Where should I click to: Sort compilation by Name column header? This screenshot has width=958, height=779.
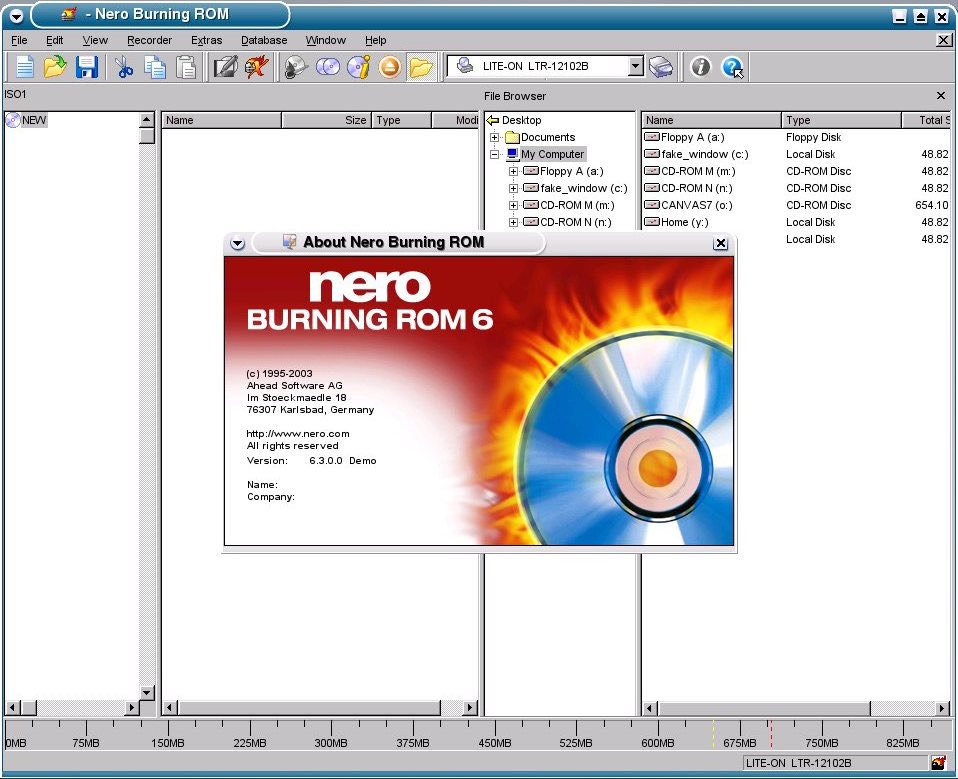[221, 120]
